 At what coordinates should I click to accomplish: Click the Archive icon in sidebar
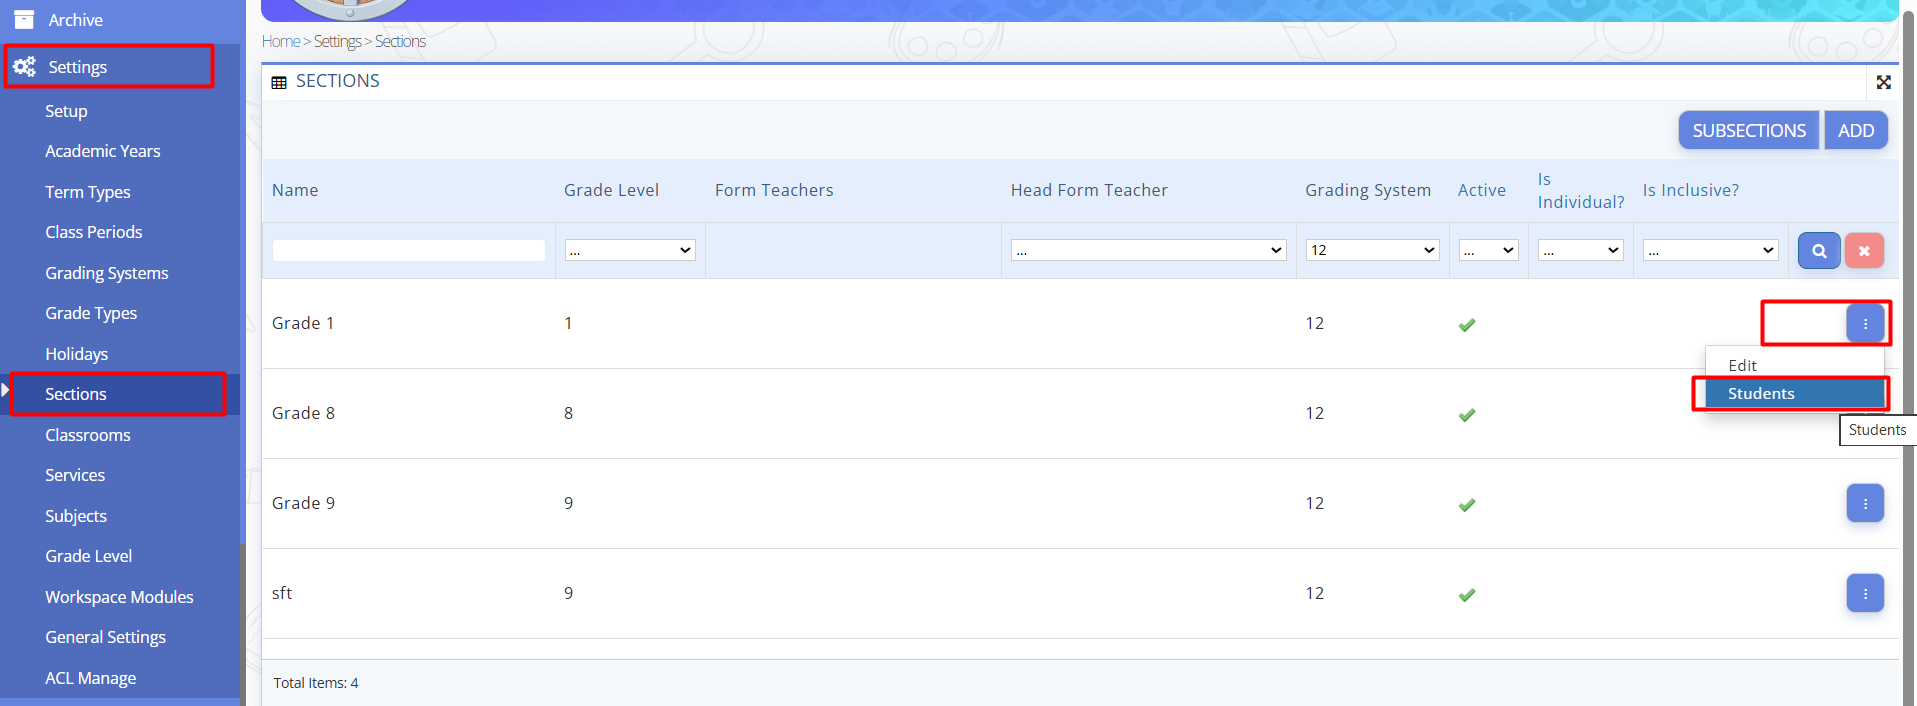tap(24, 20)
